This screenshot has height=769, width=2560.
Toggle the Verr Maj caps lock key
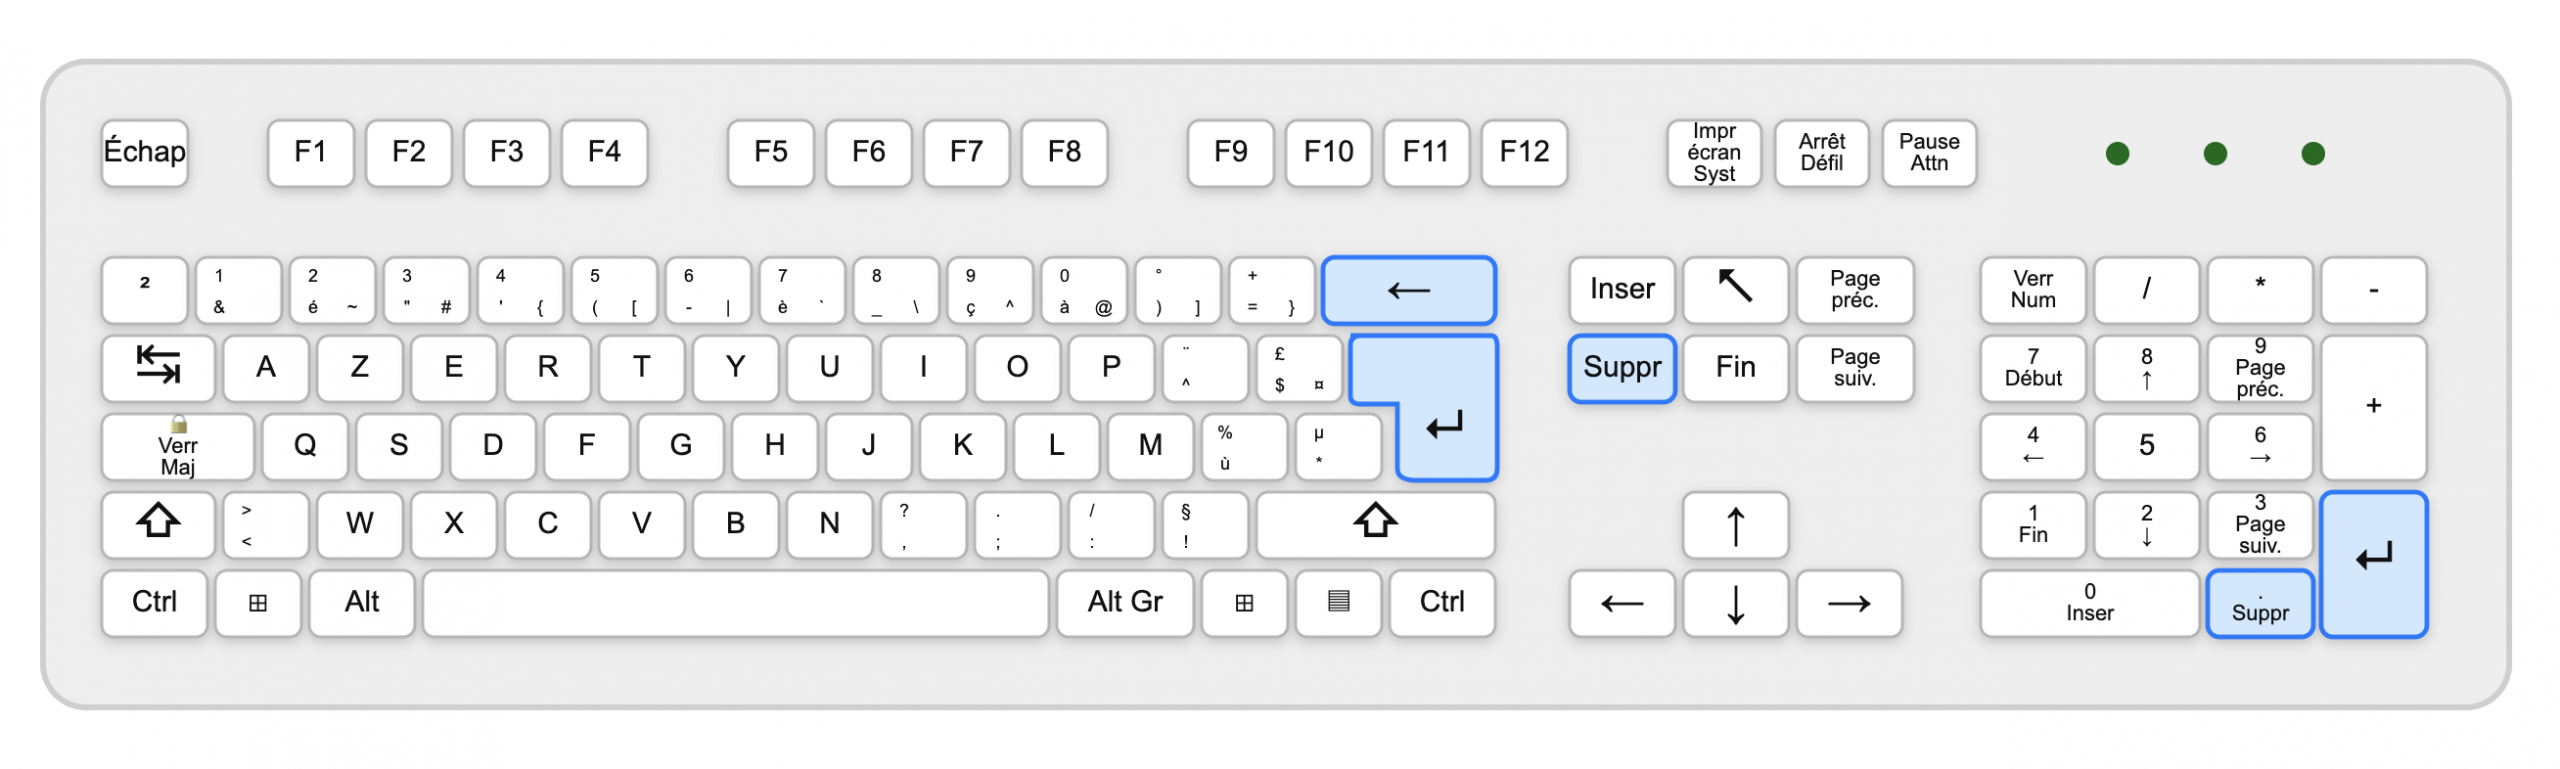(178, 447)
